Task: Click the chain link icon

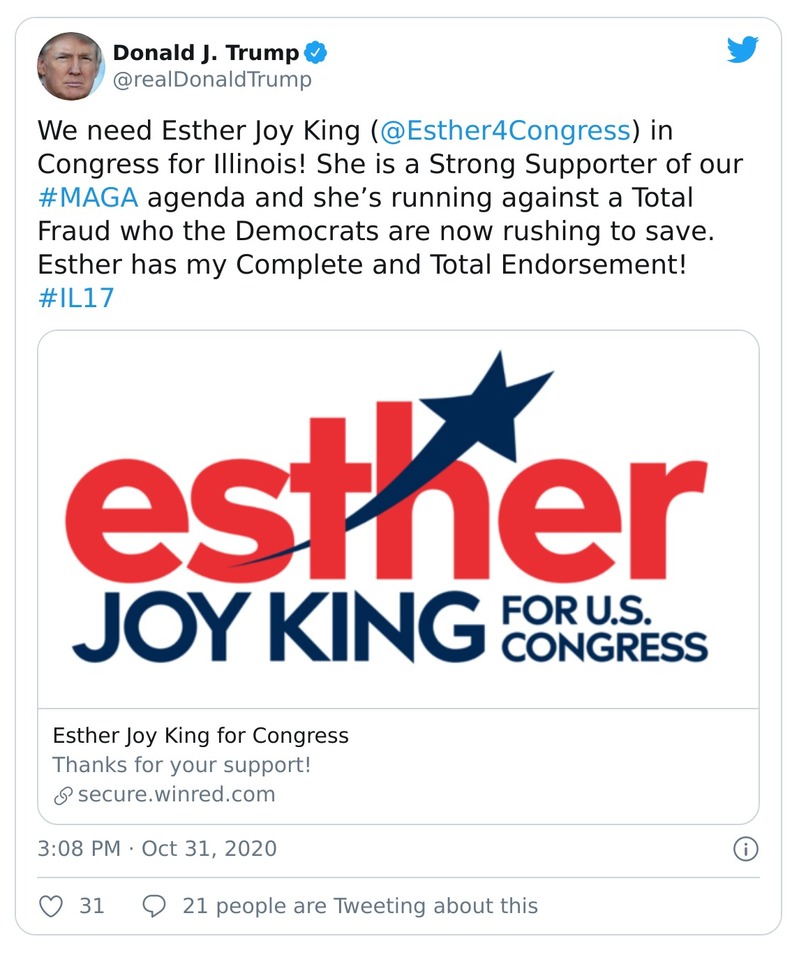Action: tap(63, 795)
